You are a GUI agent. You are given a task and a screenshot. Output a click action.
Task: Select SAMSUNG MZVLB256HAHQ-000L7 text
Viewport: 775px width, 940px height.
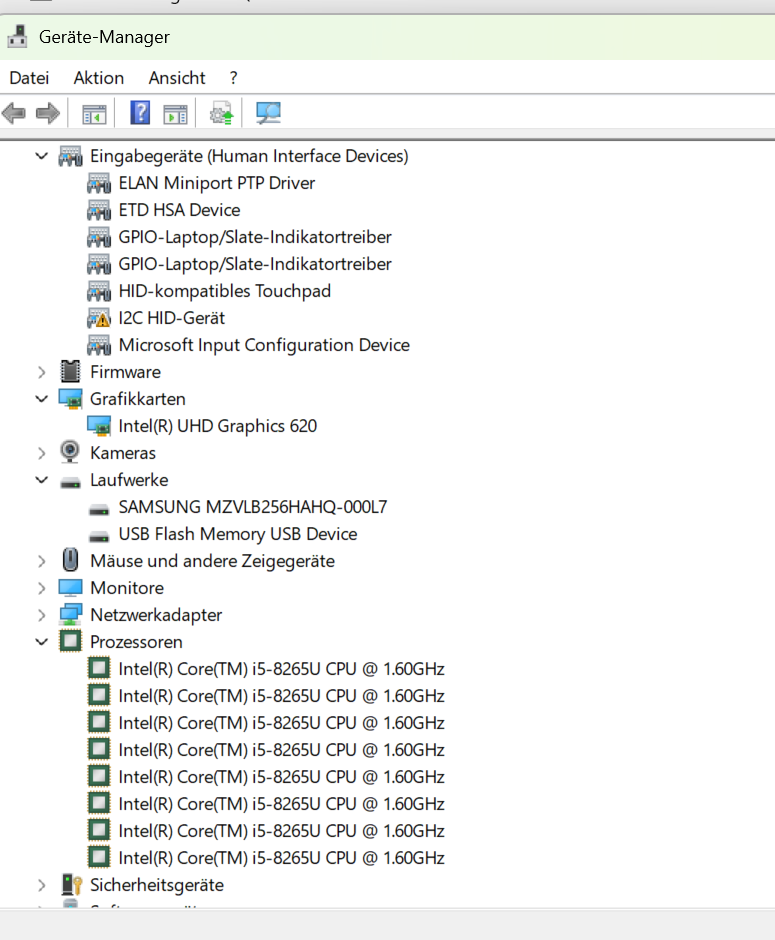[252, 507]
